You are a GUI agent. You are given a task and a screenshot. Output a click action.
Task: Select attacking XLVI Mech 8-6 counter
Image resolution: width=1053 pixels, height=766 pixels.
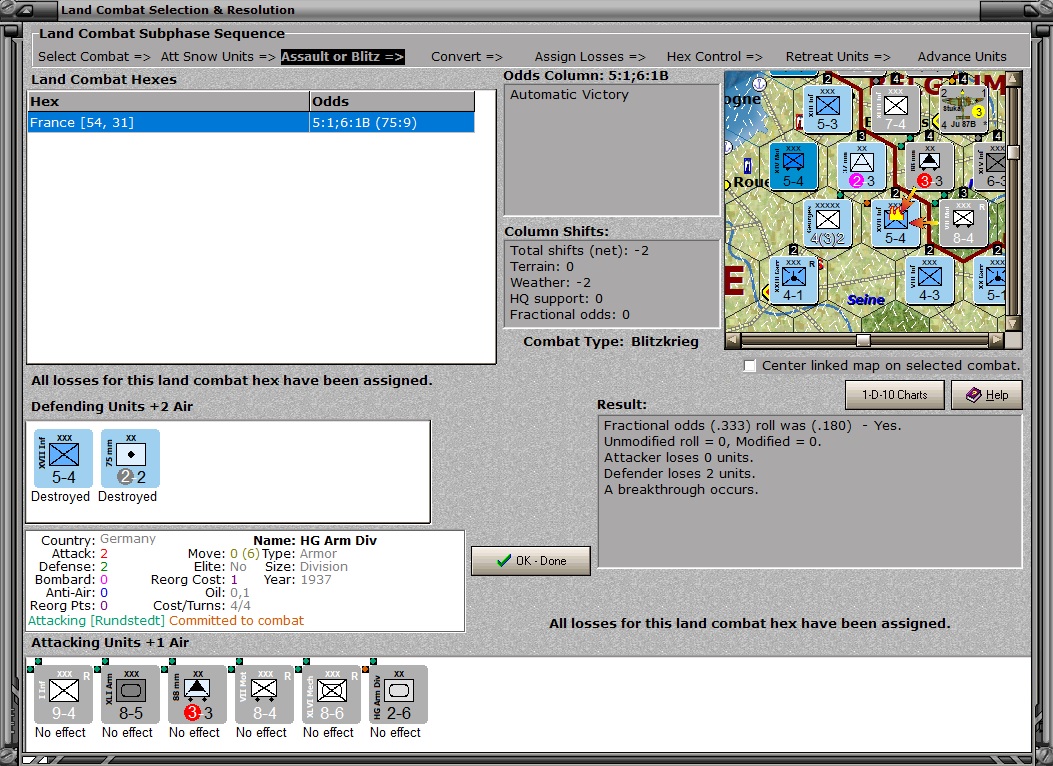pyautogui.click(x=332, y=694)
